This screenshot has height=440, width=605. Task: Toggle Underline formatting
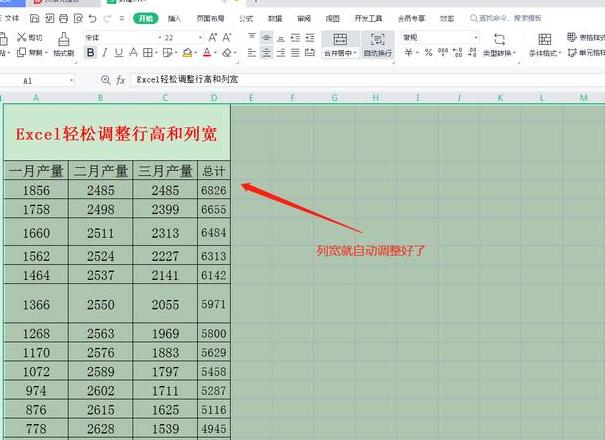[119, 52]
